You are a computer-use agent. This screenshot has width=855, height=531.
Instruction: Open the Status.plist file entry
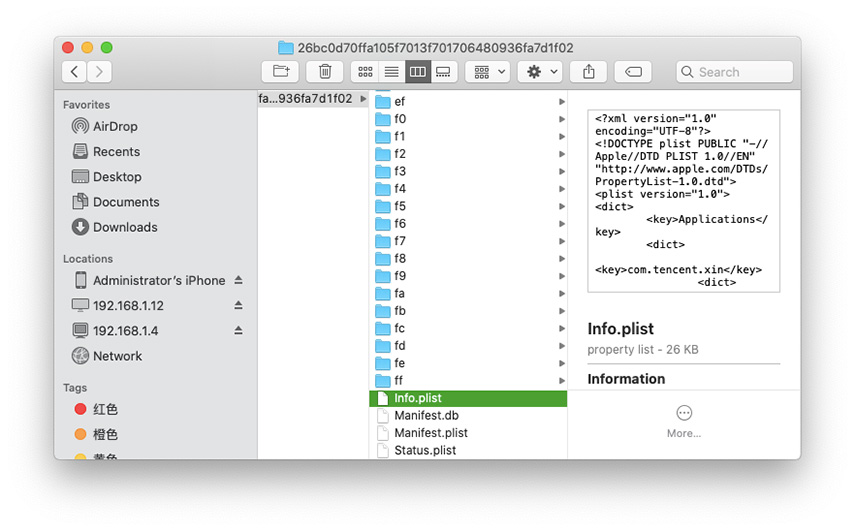[424, 450]
